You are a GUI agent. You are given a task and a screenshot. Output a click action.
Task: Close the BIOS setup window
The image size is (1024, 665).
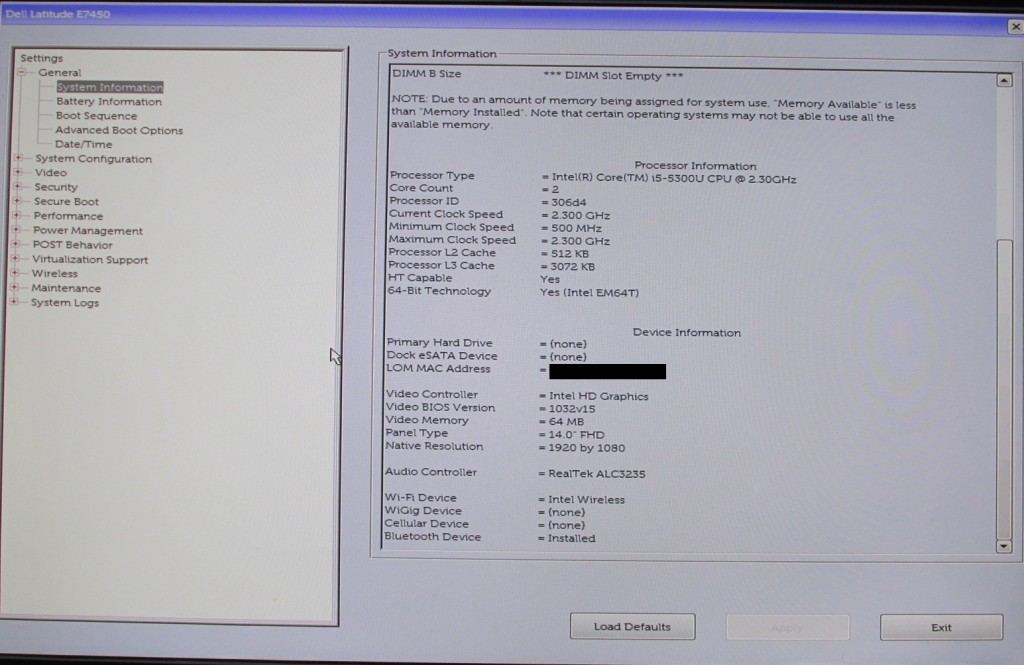pyautogui.click(x=1016, y=27)
